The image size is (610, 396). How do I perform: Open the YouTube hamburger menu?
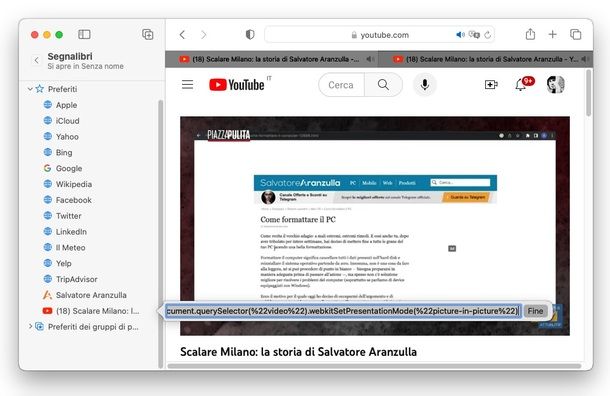point(188,84)
